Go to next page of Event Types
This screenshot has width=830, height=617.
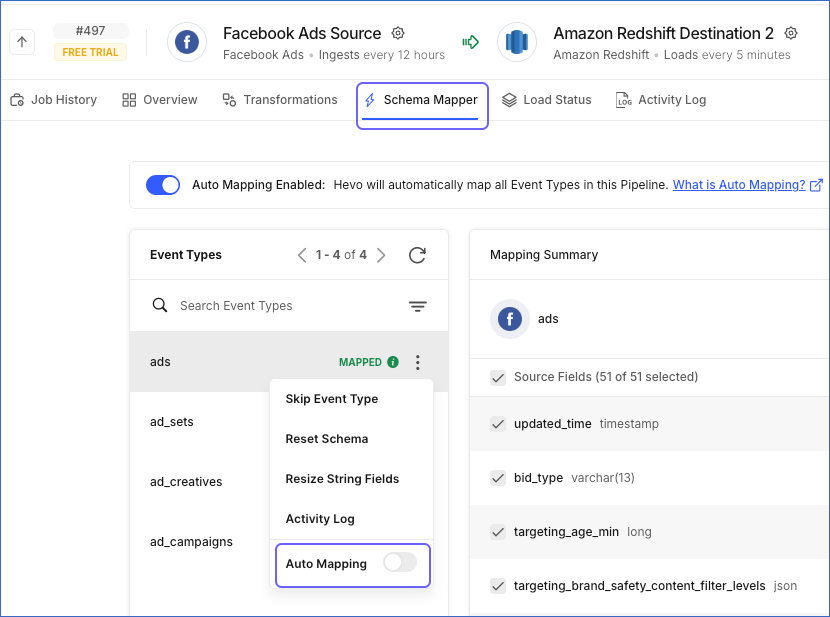pos(381,255)
